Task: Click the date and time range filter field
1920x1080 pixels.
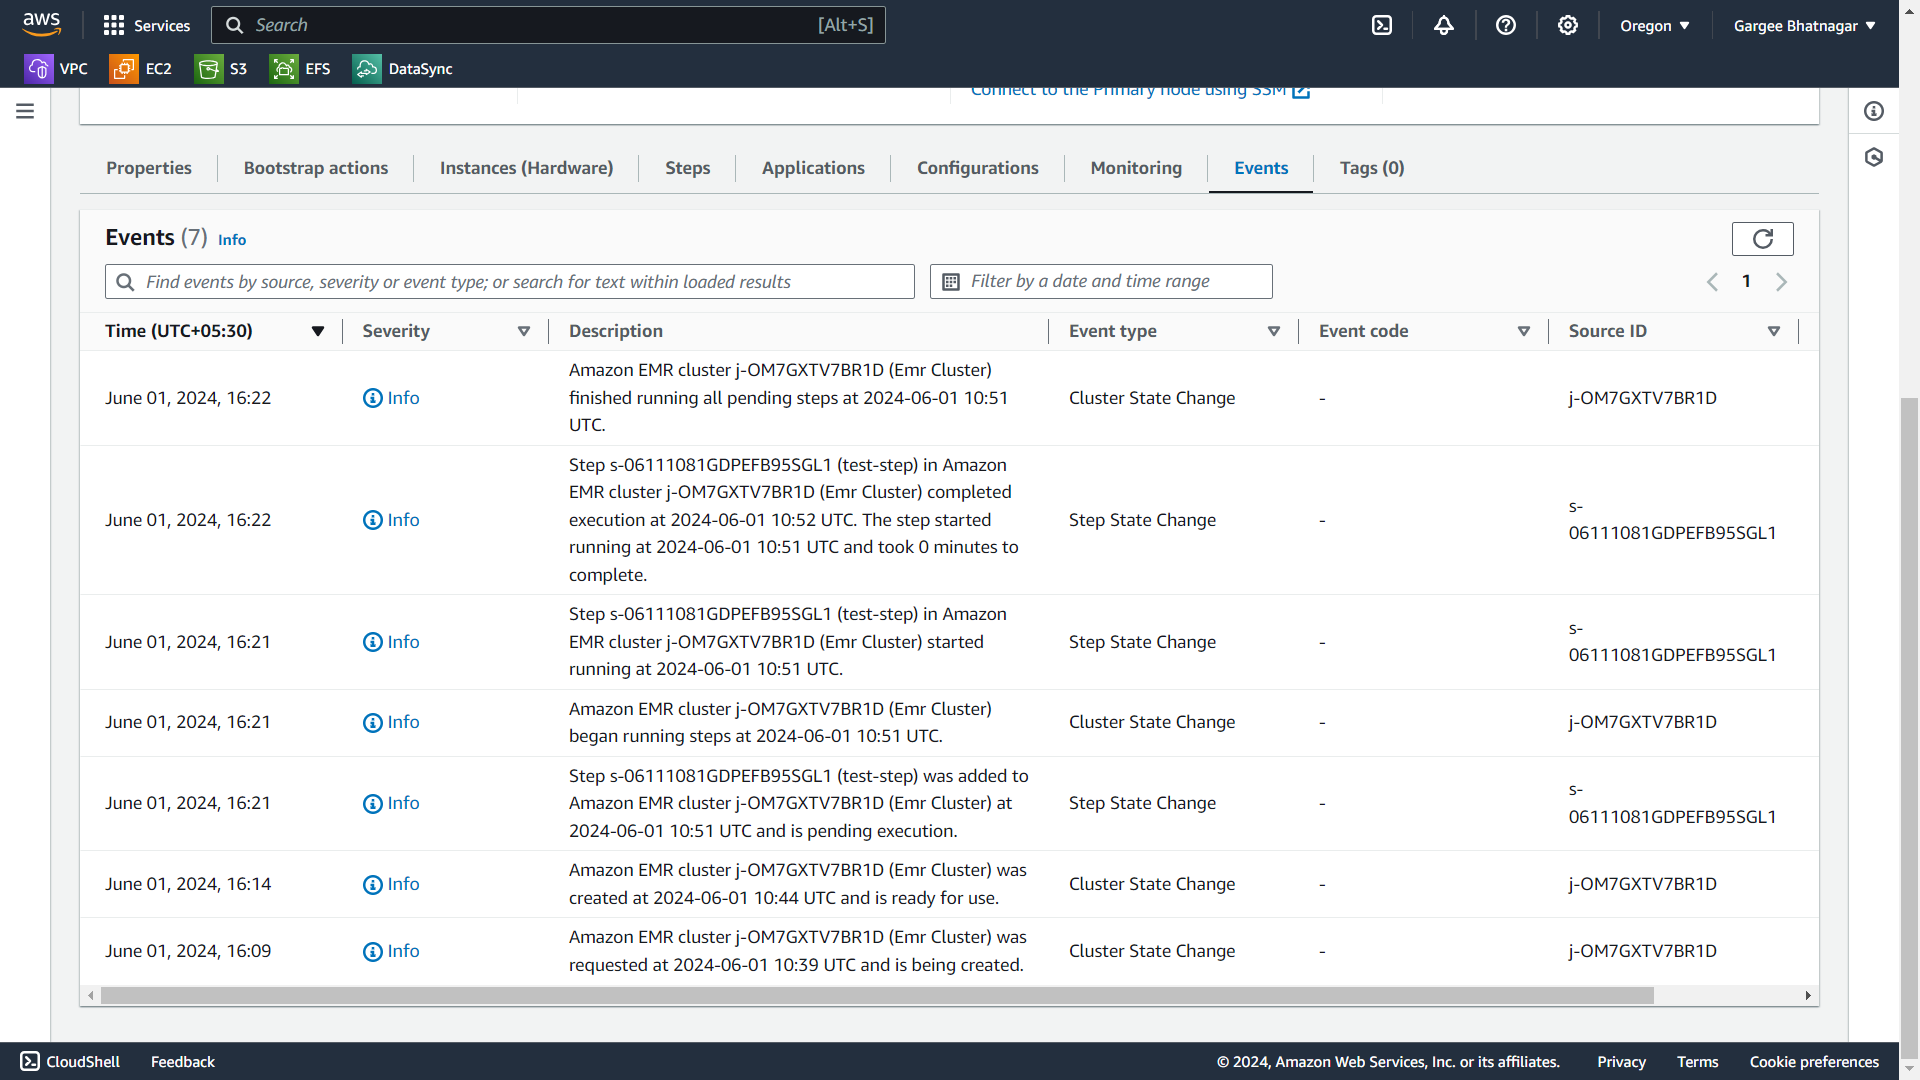Action: (1101, 282)
